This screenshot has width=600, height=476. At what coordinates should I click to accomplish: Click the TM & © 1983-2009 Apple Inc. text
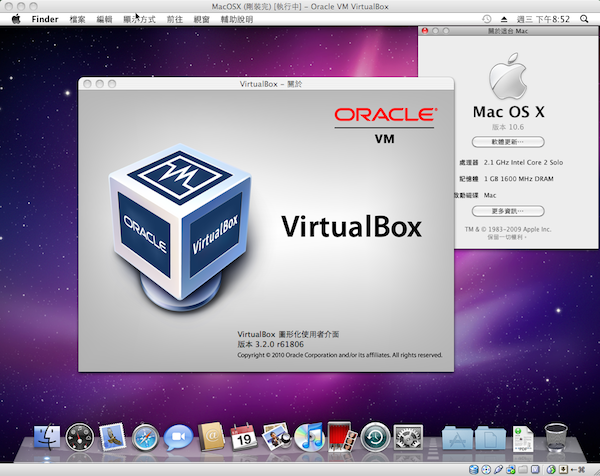(508, 229)
